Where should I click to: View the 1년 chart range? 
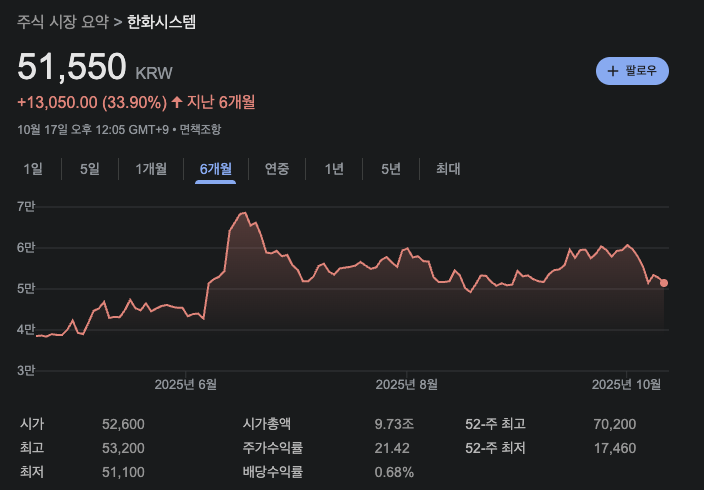tap(334, 169)
